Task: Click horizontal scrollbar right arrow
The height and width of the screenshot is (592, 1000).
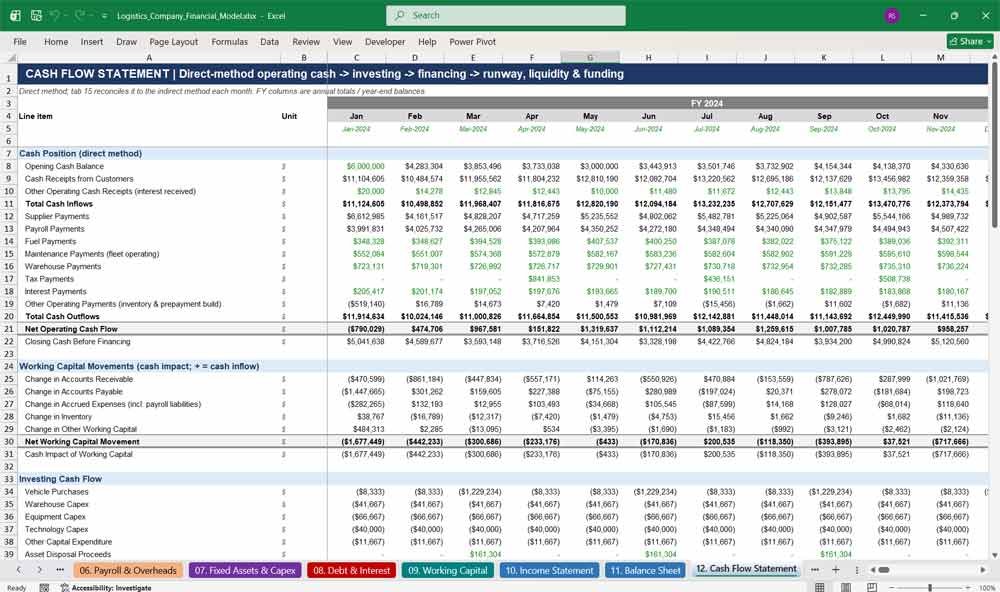Action: click(983, 570)
